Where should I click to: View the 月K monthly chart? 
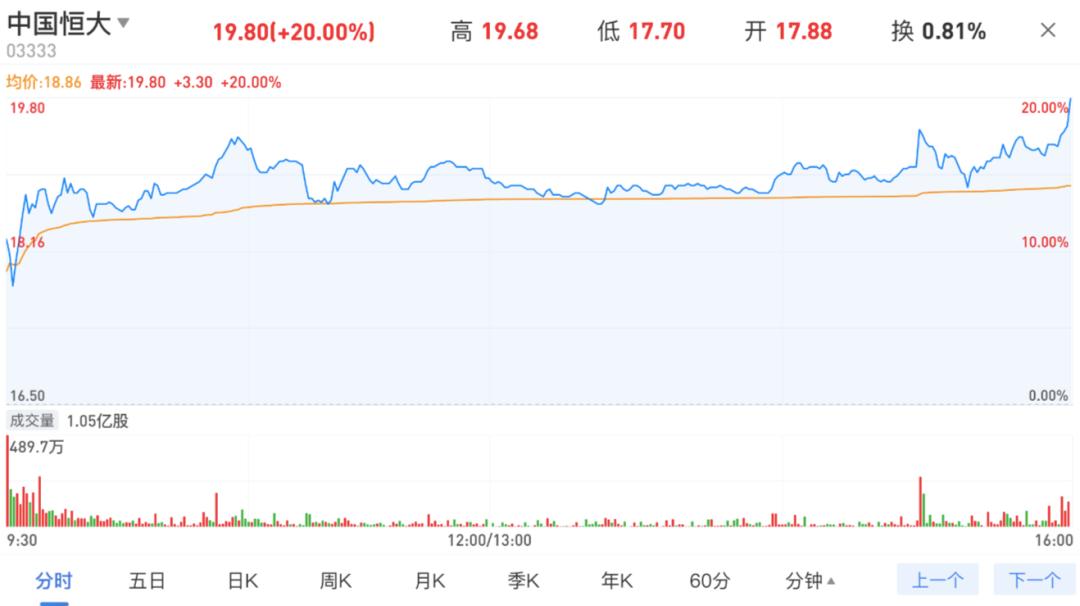coord(428,581)
